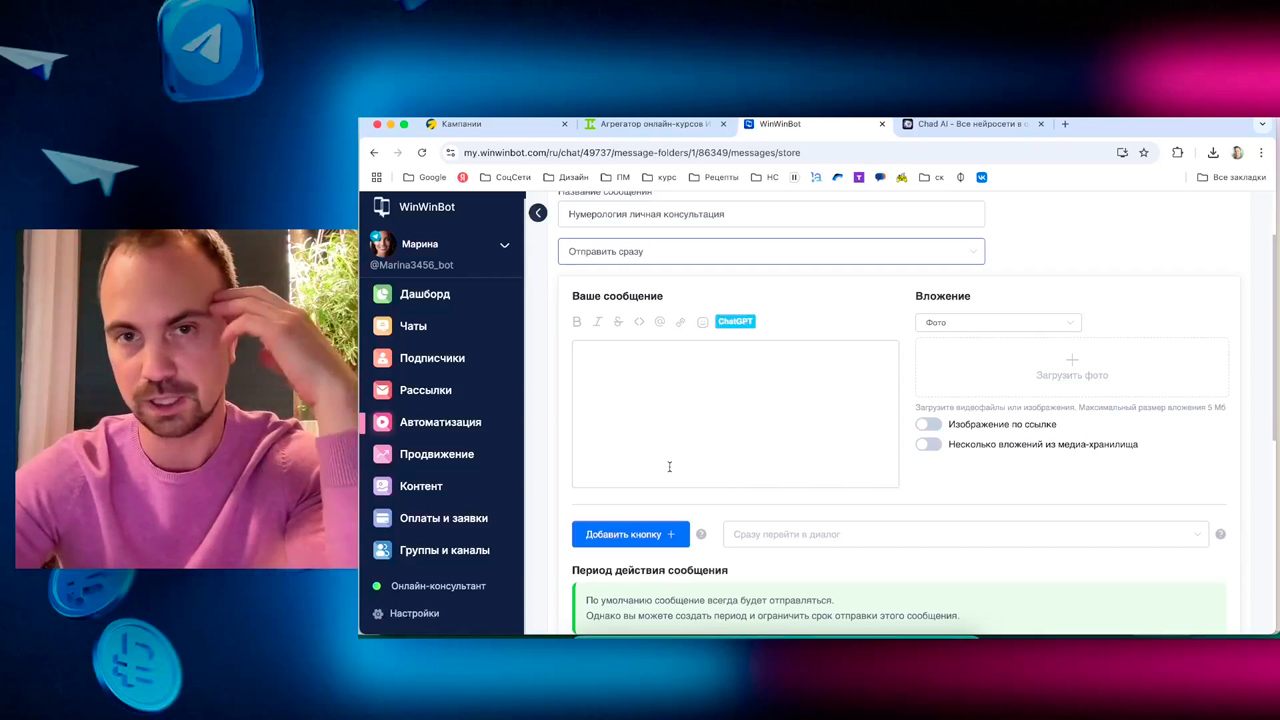Open the apps grid in bookmarks bar
Image resolution: width=1280 pixels, height=720 pixels.
click(x=377, y=177)
